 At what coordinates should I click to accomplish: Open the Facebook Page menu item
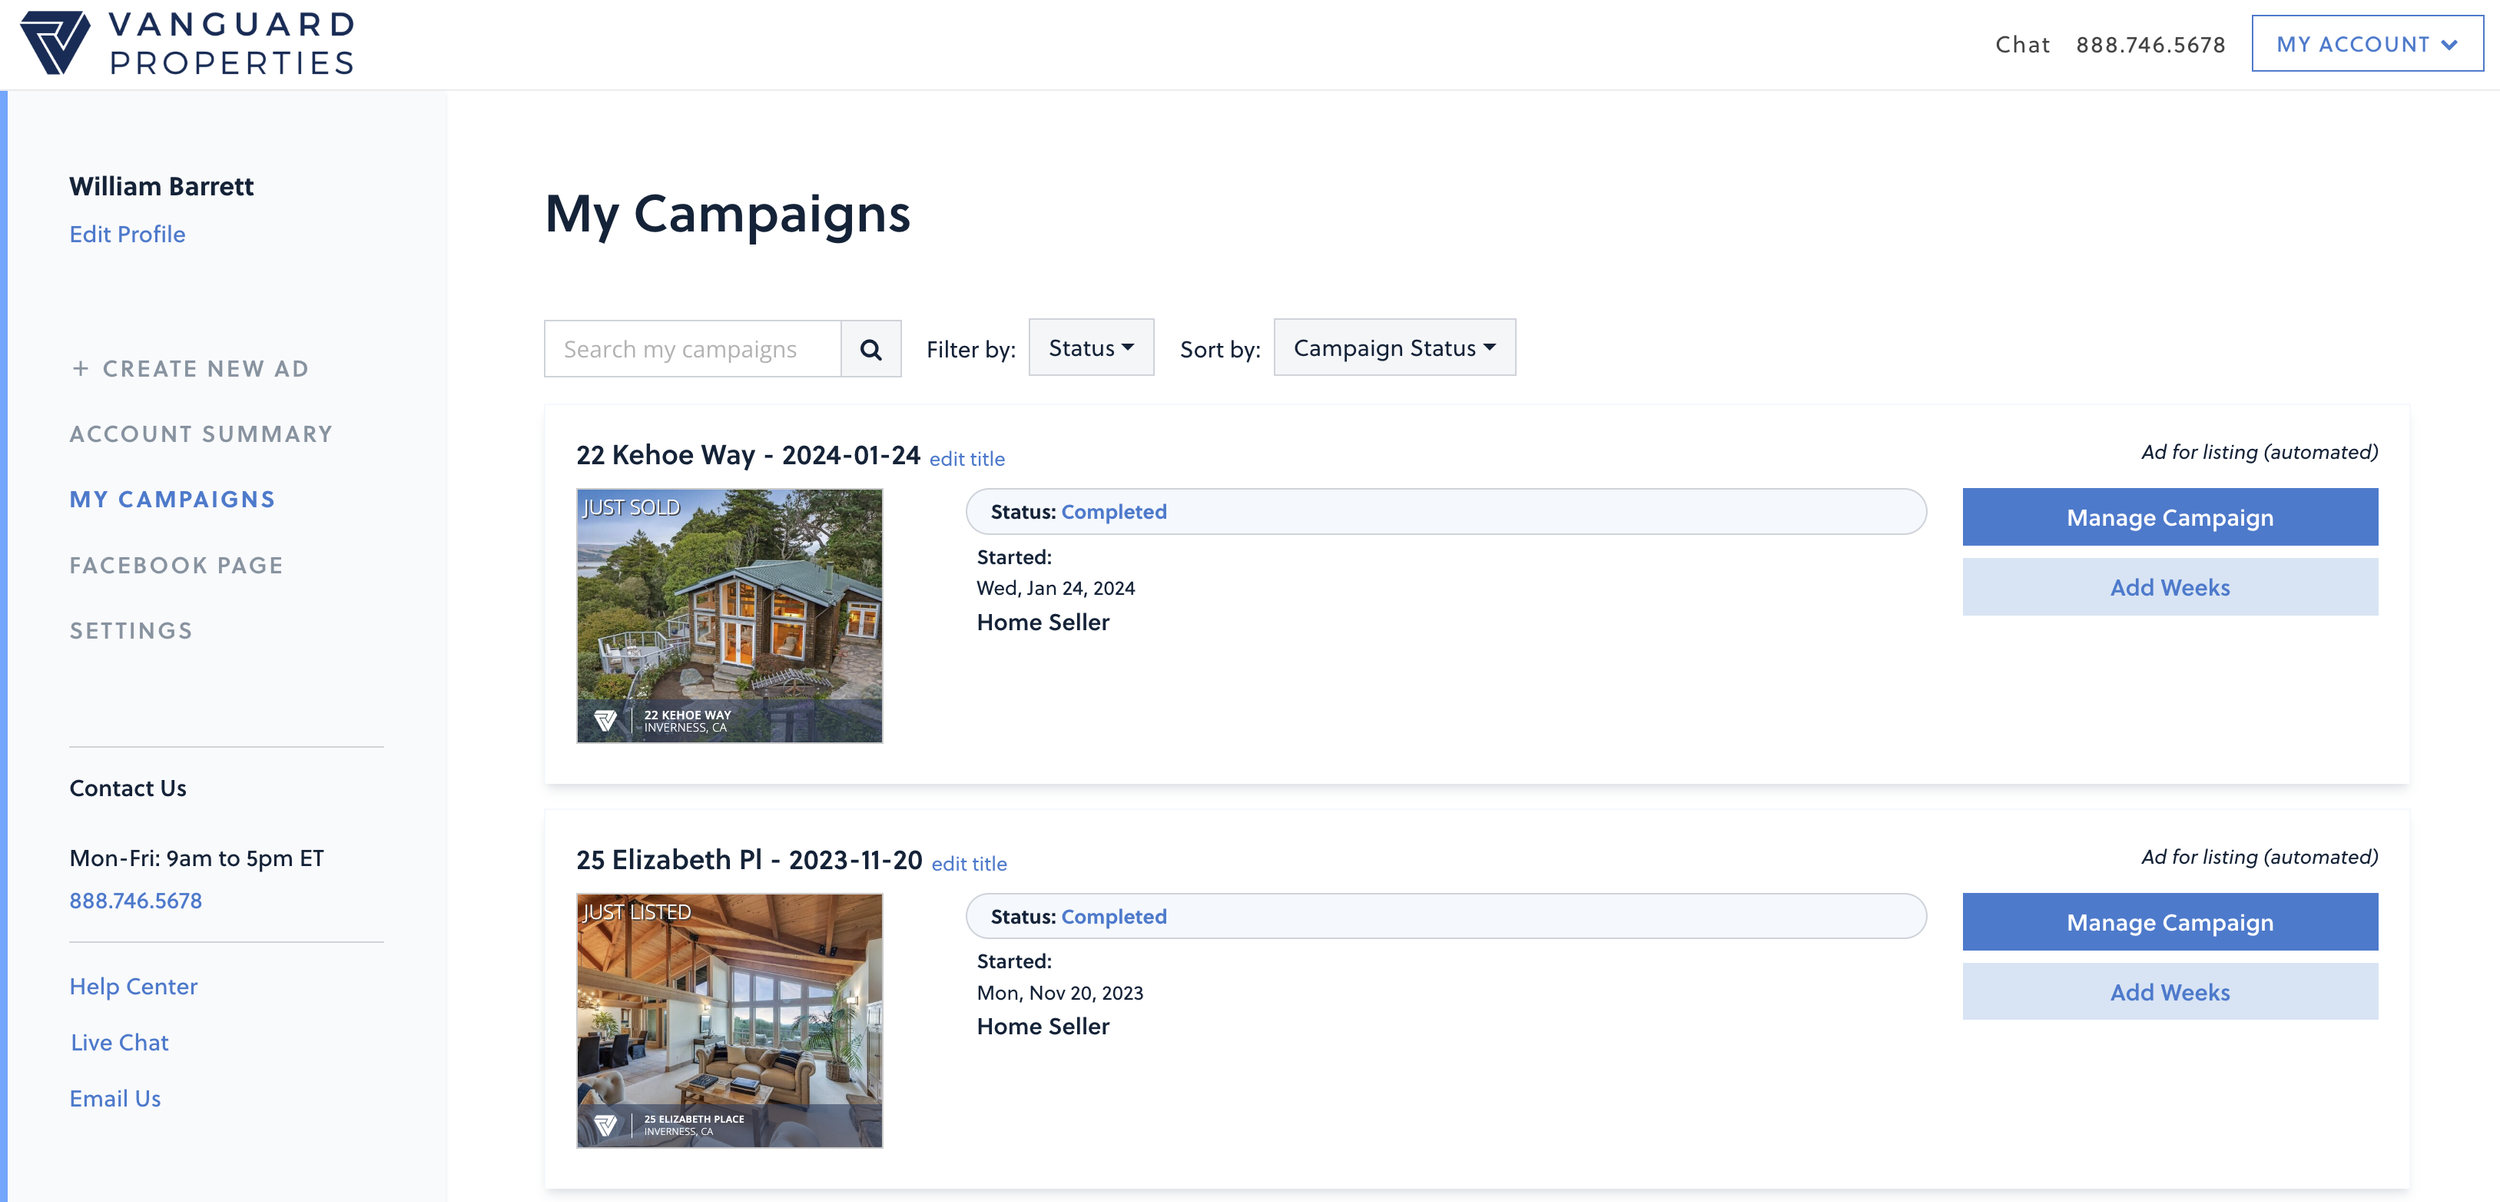click(176, 565)
